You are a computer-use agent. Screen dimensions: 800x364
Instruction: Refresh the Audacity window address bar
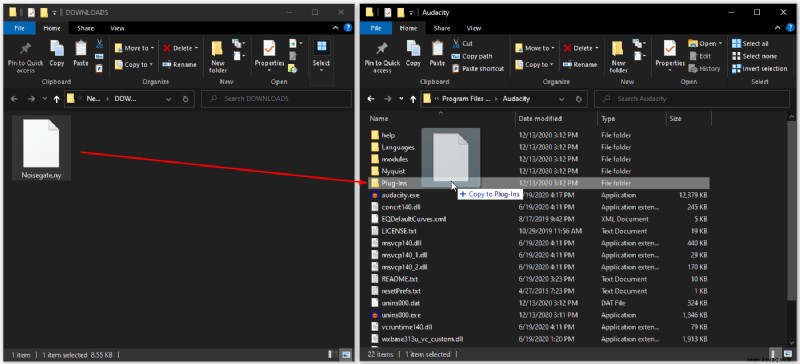579,99
